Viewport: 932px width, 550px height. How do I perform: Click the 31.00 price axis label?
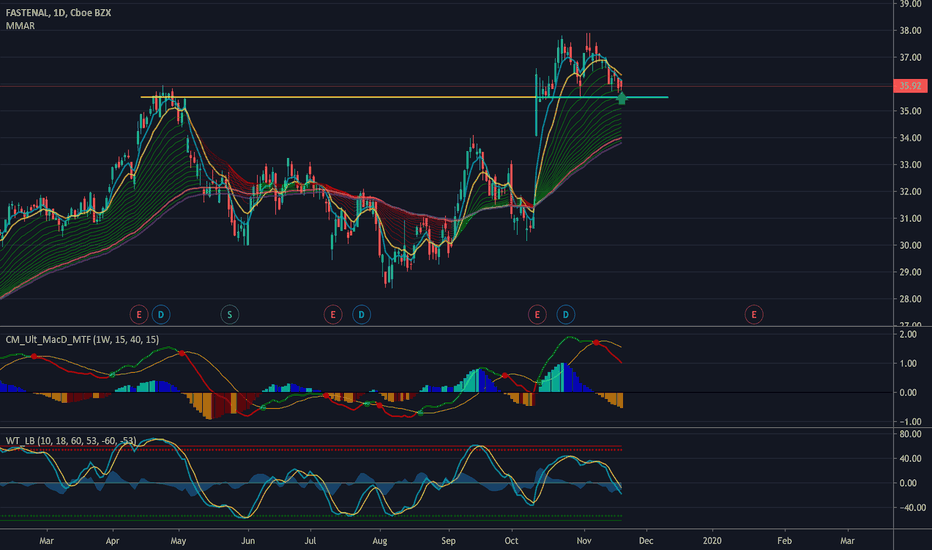coord(910,218)
